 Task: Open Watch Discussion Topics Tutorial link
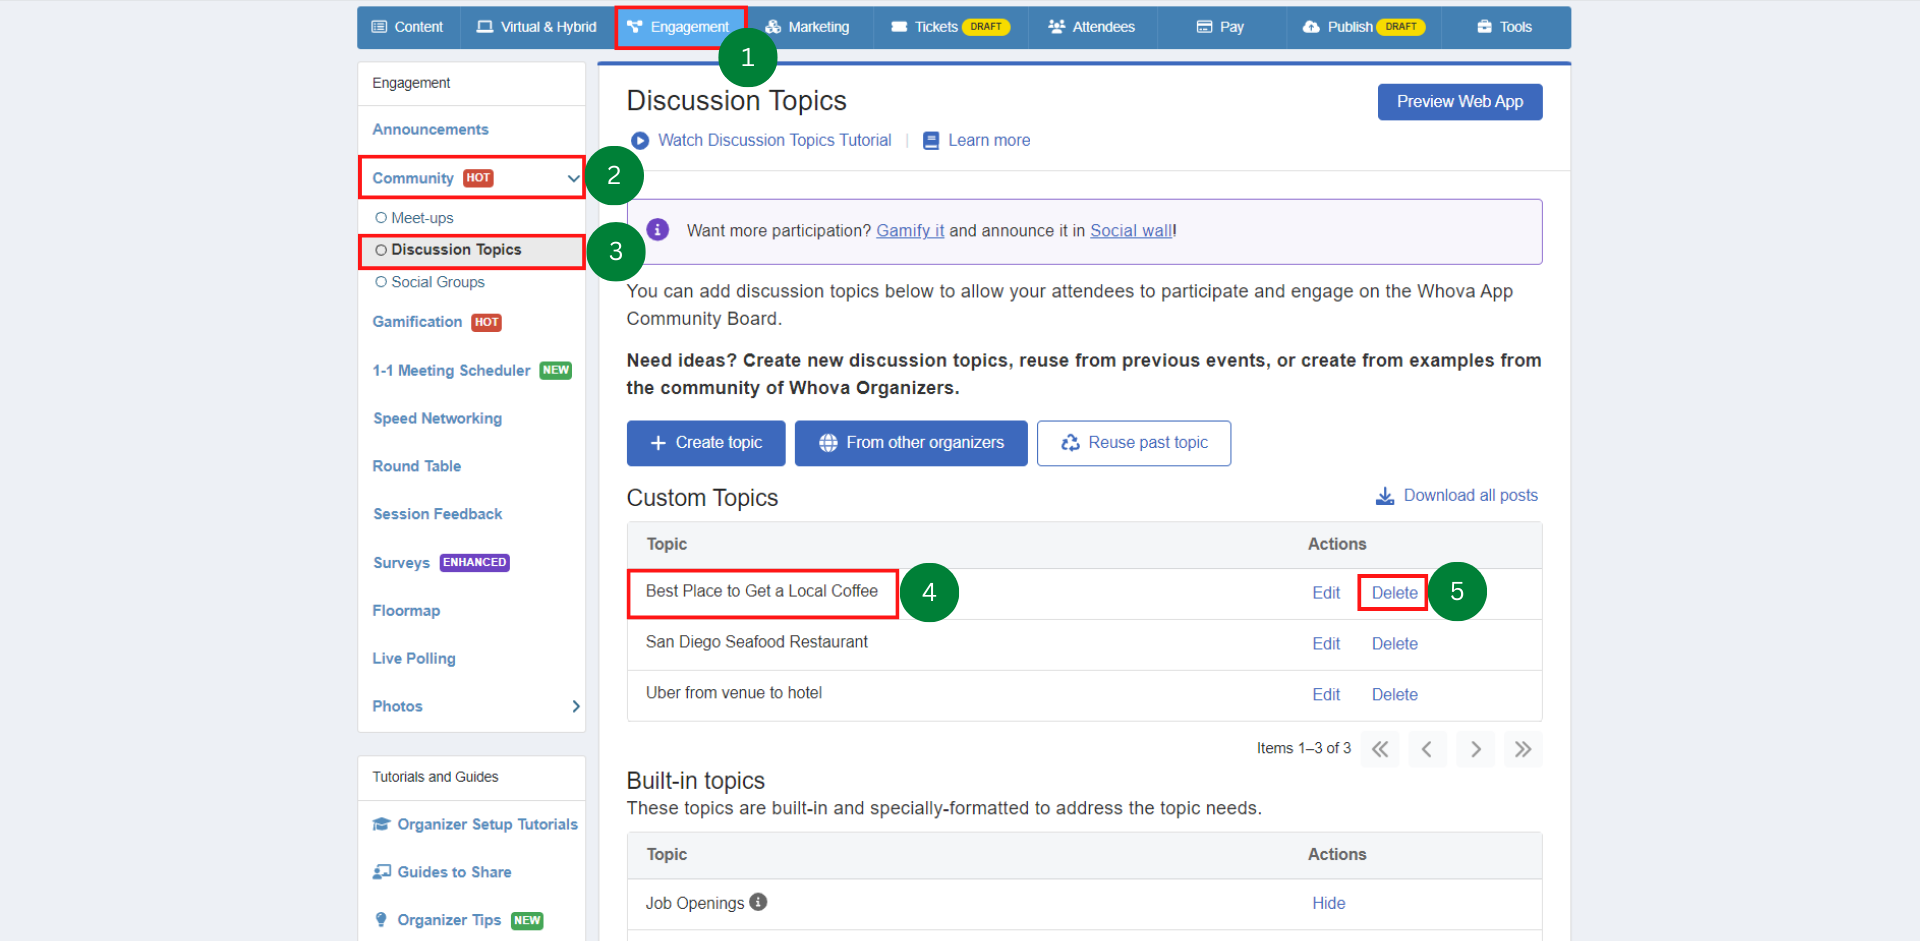774,141
